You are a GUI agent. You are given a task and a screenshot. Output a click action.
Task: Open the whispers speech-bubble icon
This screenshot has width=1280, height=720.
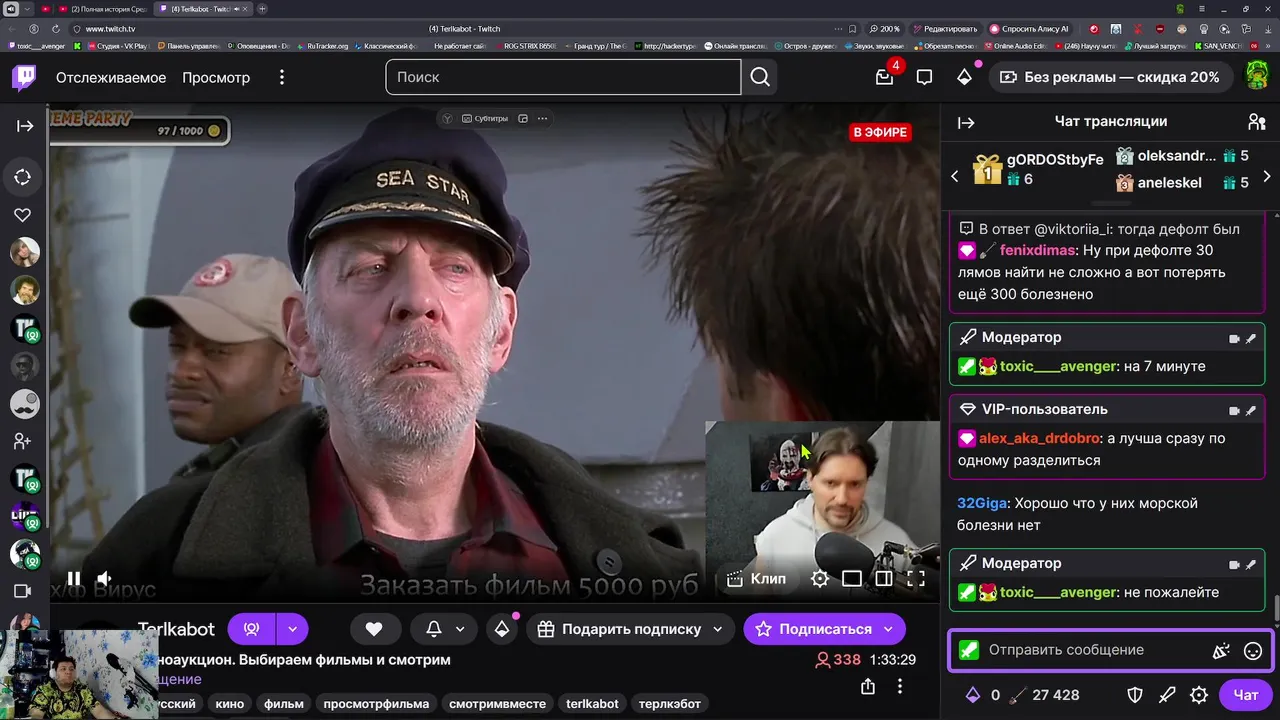pos(925,77)
